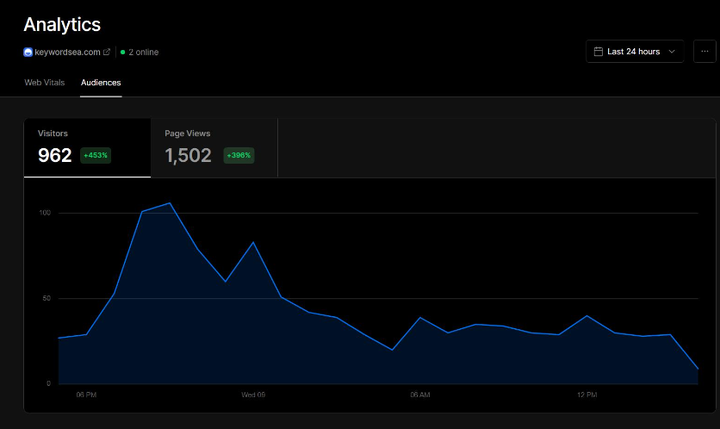
Task: Click the chart peak above 100 visitors
Action: pos(169,203)
